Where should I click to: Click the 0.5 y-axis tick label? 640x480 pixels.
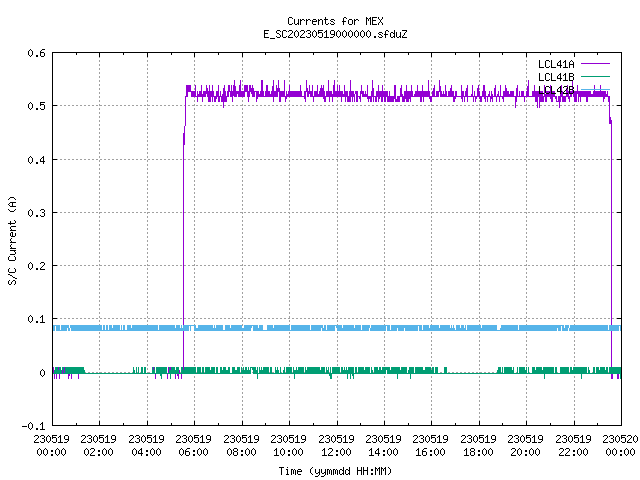[x=36, y=106]
